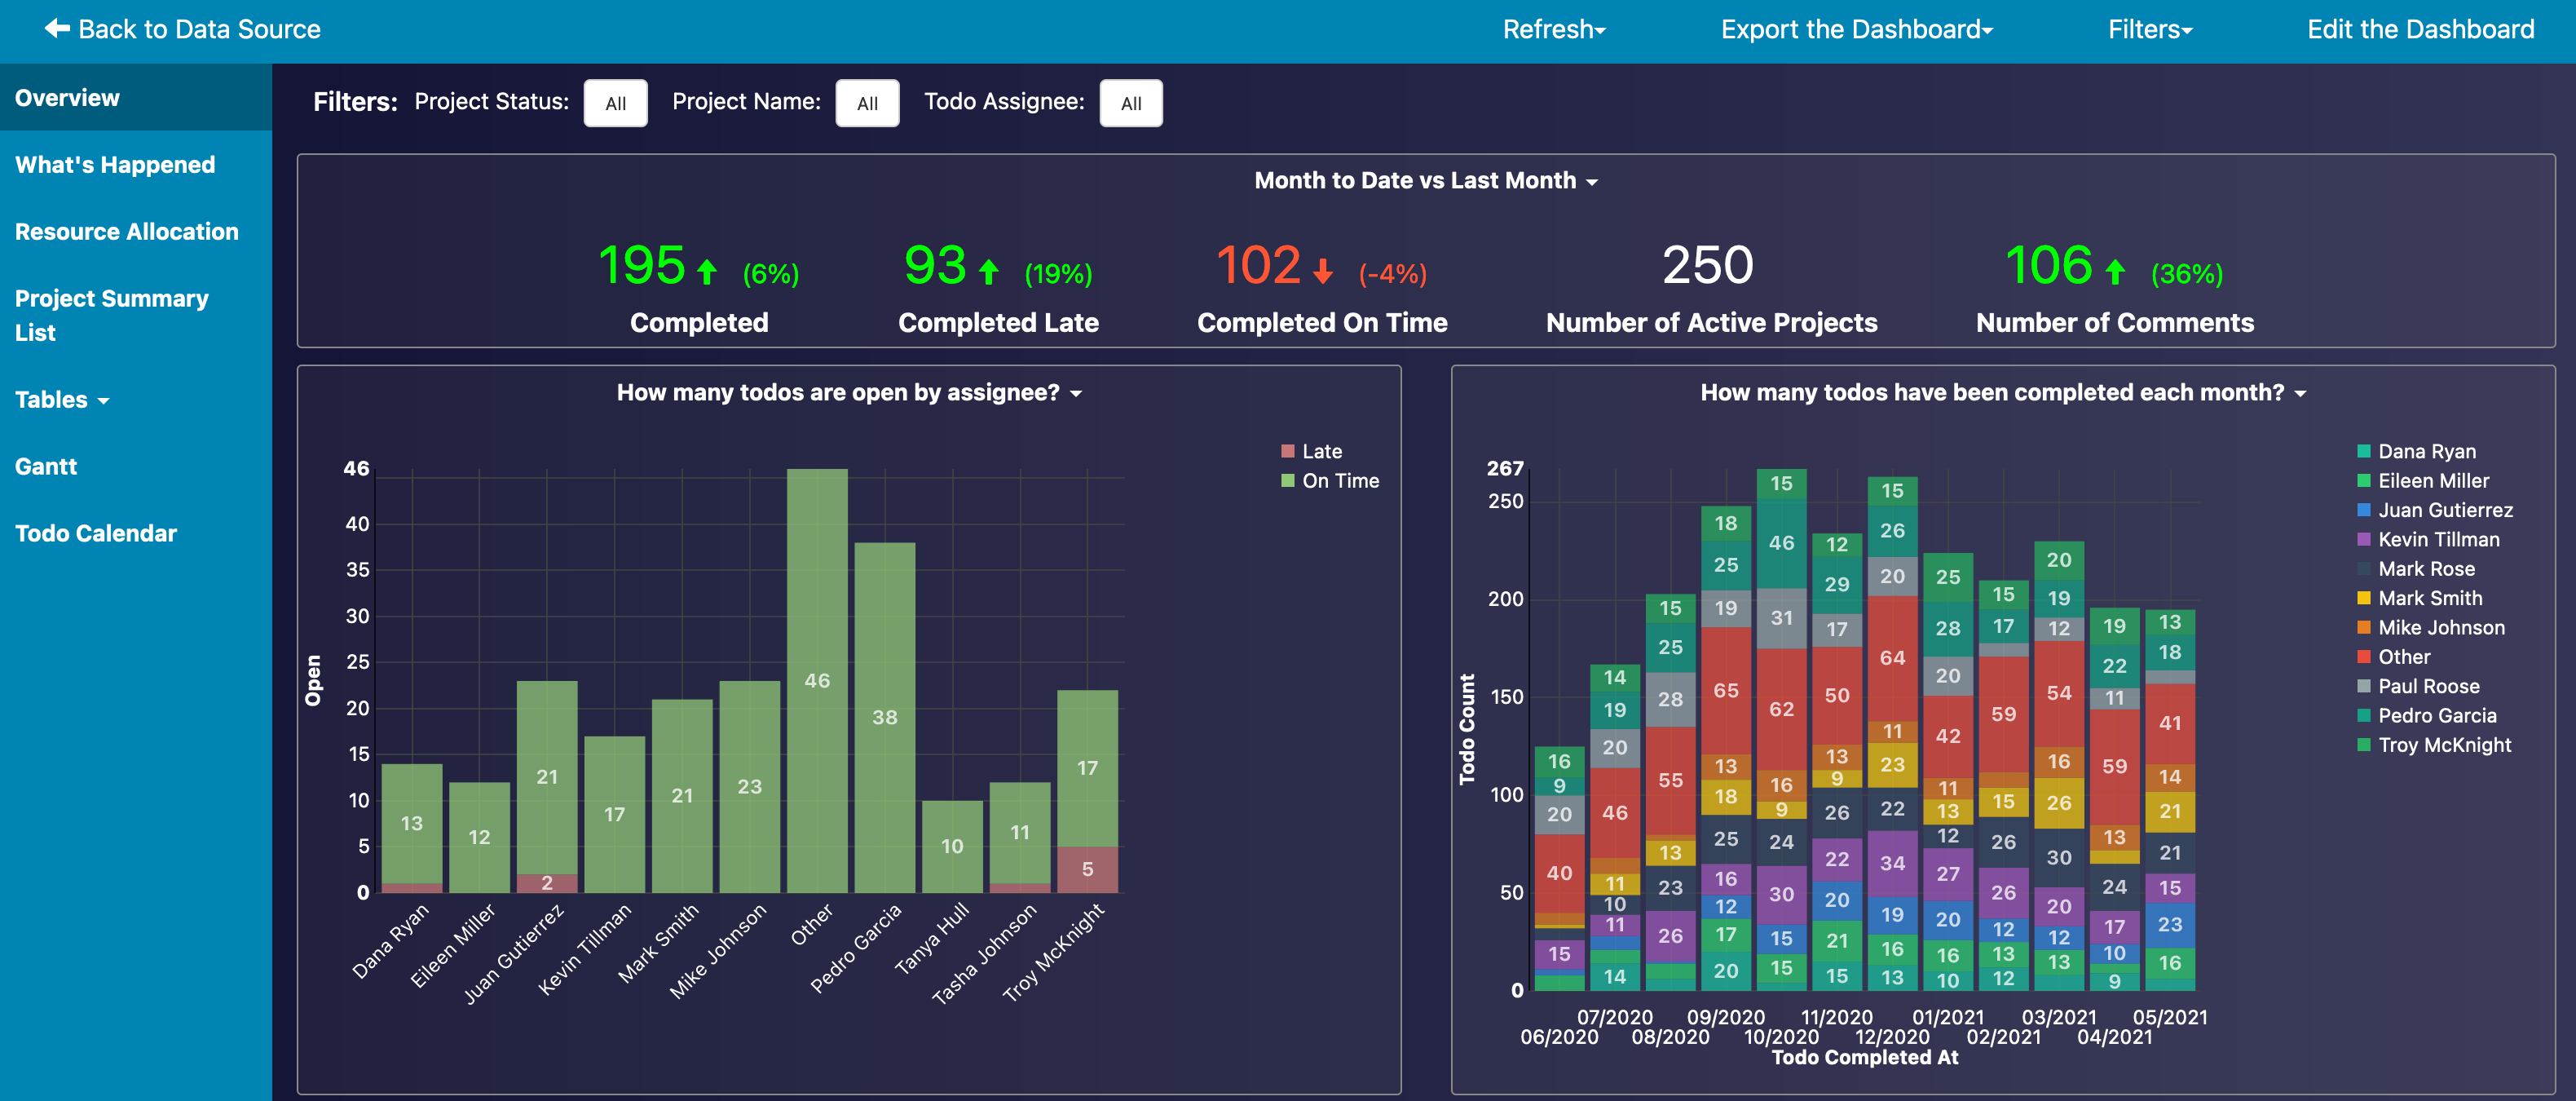Toggle Dana Ryan series in the legend
The height and width of the screenshot is (1101, 2576).
point(2426,451)
